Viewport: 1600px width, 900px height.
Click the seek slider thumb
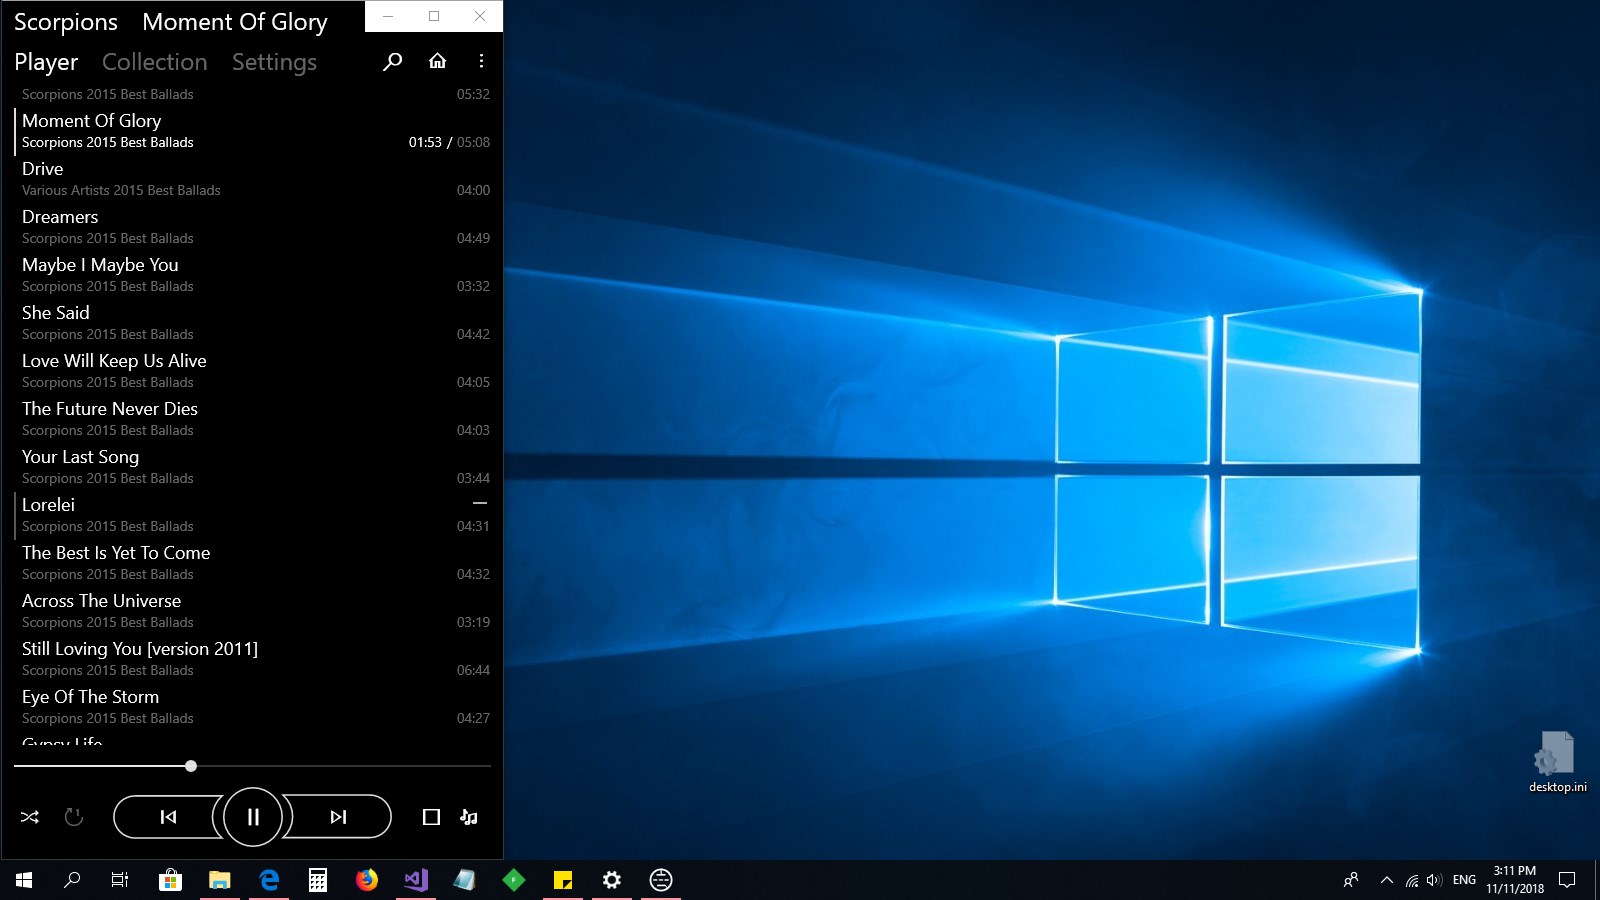tap(191, 766)
